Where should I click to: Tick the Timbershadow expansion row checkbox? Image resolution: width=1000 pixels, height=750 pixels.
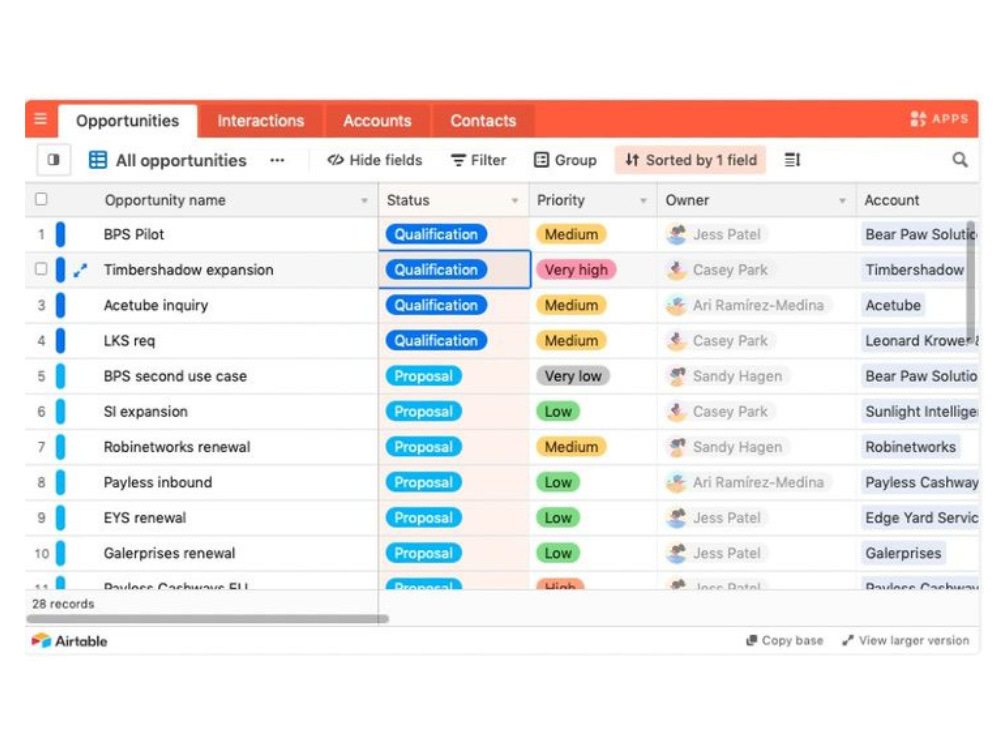click(41, 269)
